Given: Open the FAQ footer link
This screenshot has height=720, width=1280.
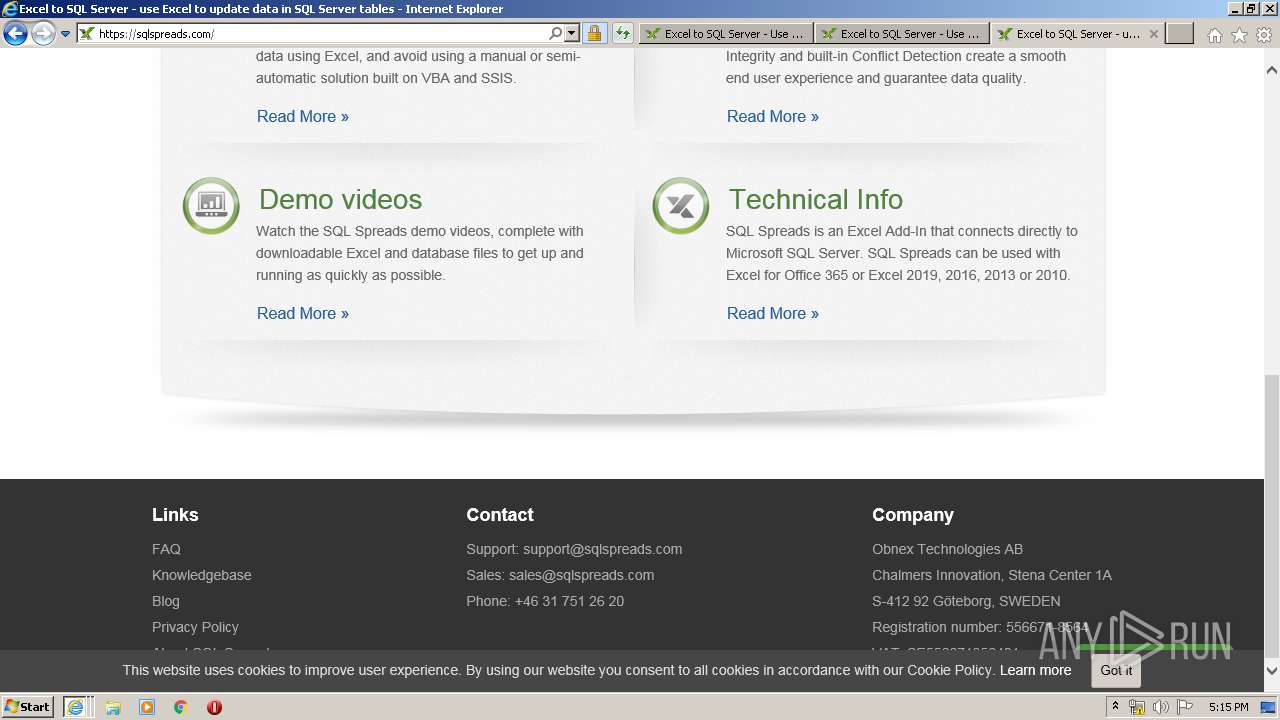Looking at the screenshot, I should tap(166, 549).
